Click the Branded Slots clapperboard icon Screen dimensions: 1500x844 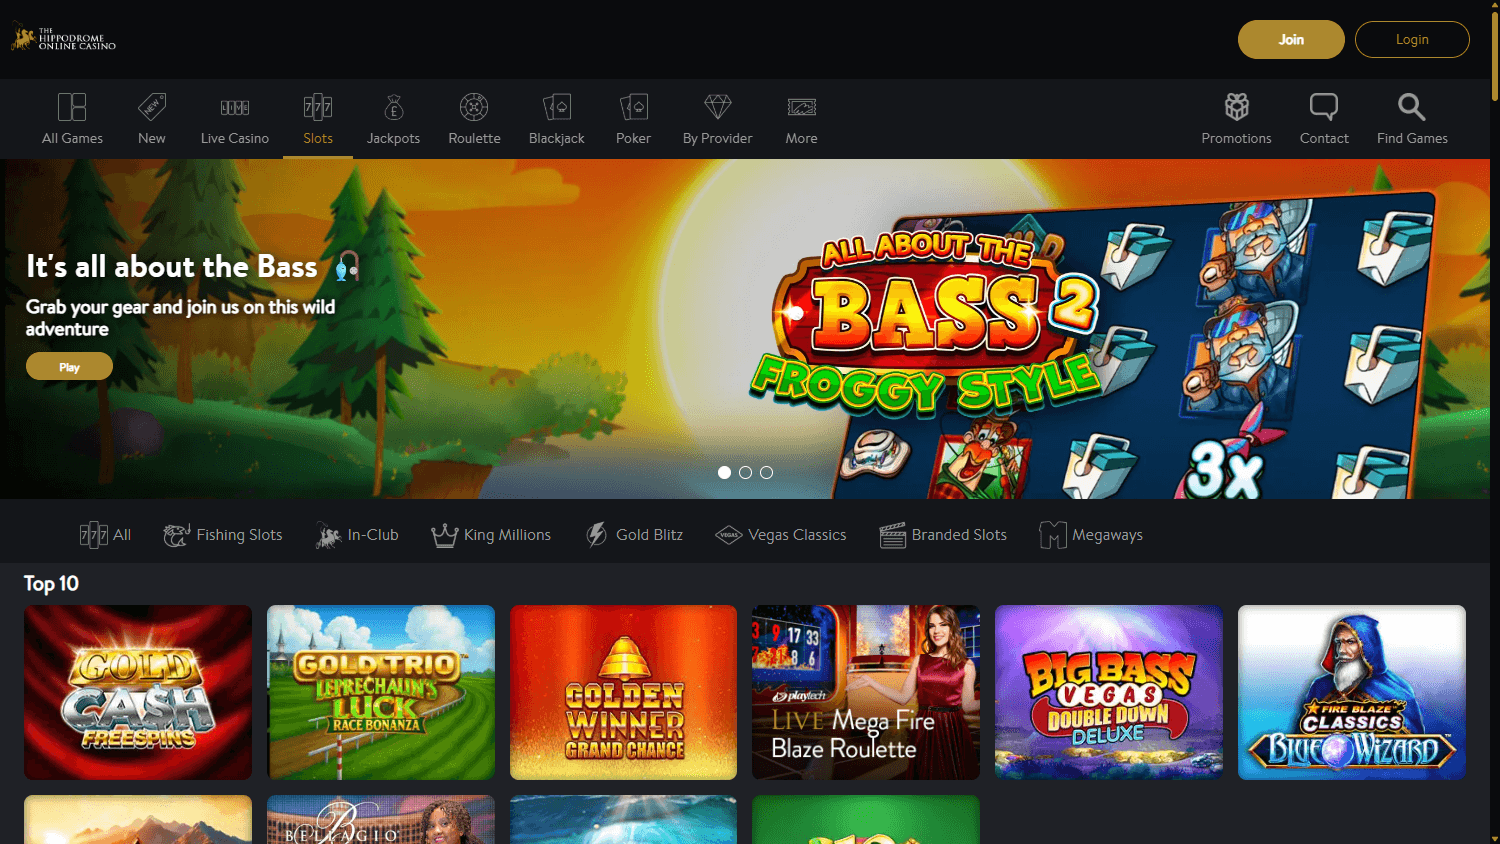893,535
